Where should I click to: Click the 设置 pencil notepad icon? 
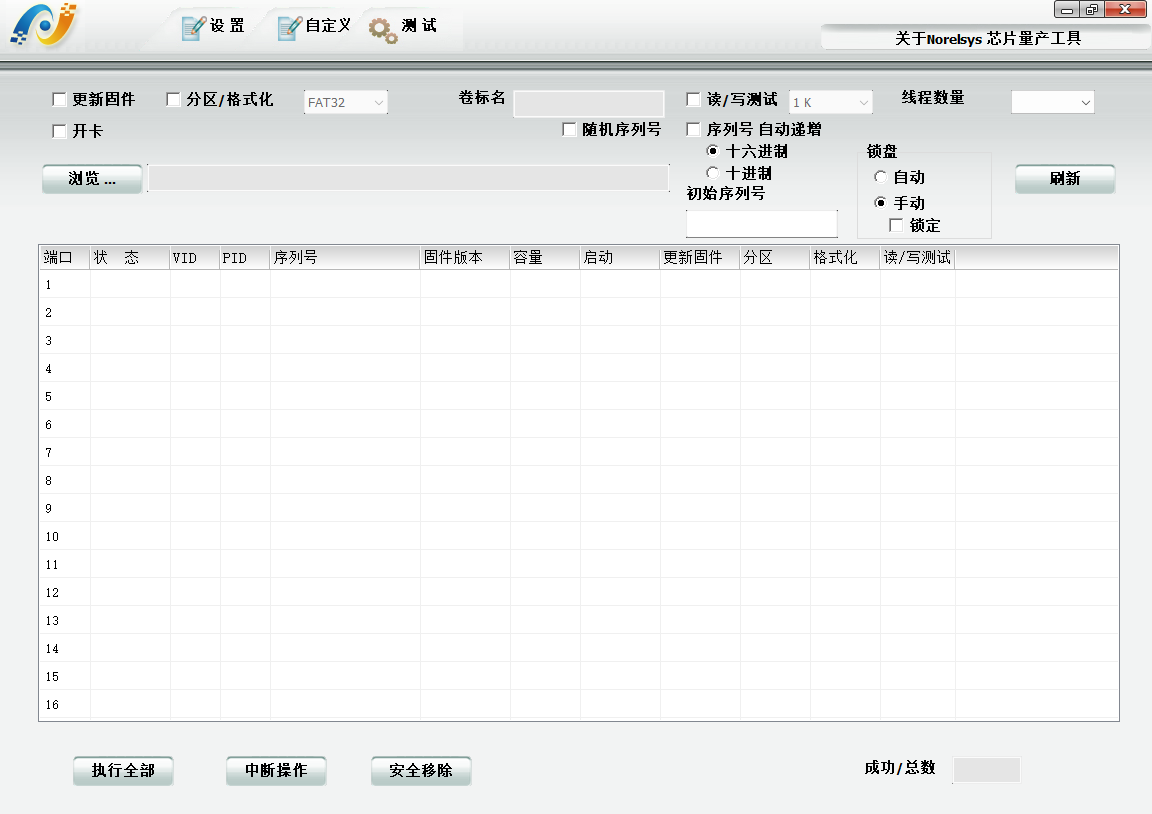tap(193, 27)
